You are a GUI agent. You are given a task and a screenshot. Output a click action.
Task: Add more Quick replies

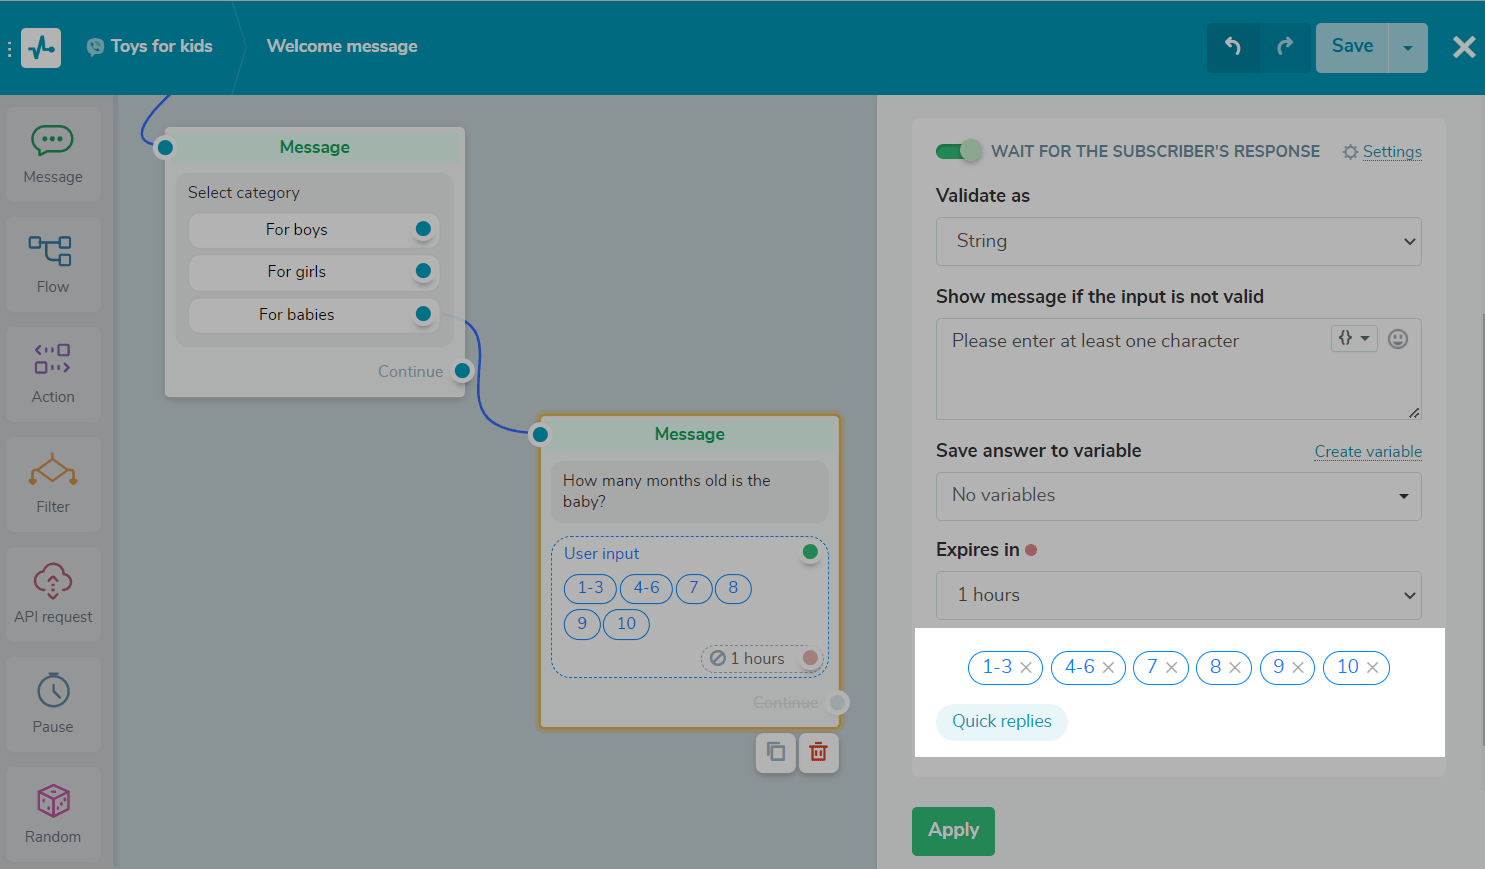(x=1001, y=722)
